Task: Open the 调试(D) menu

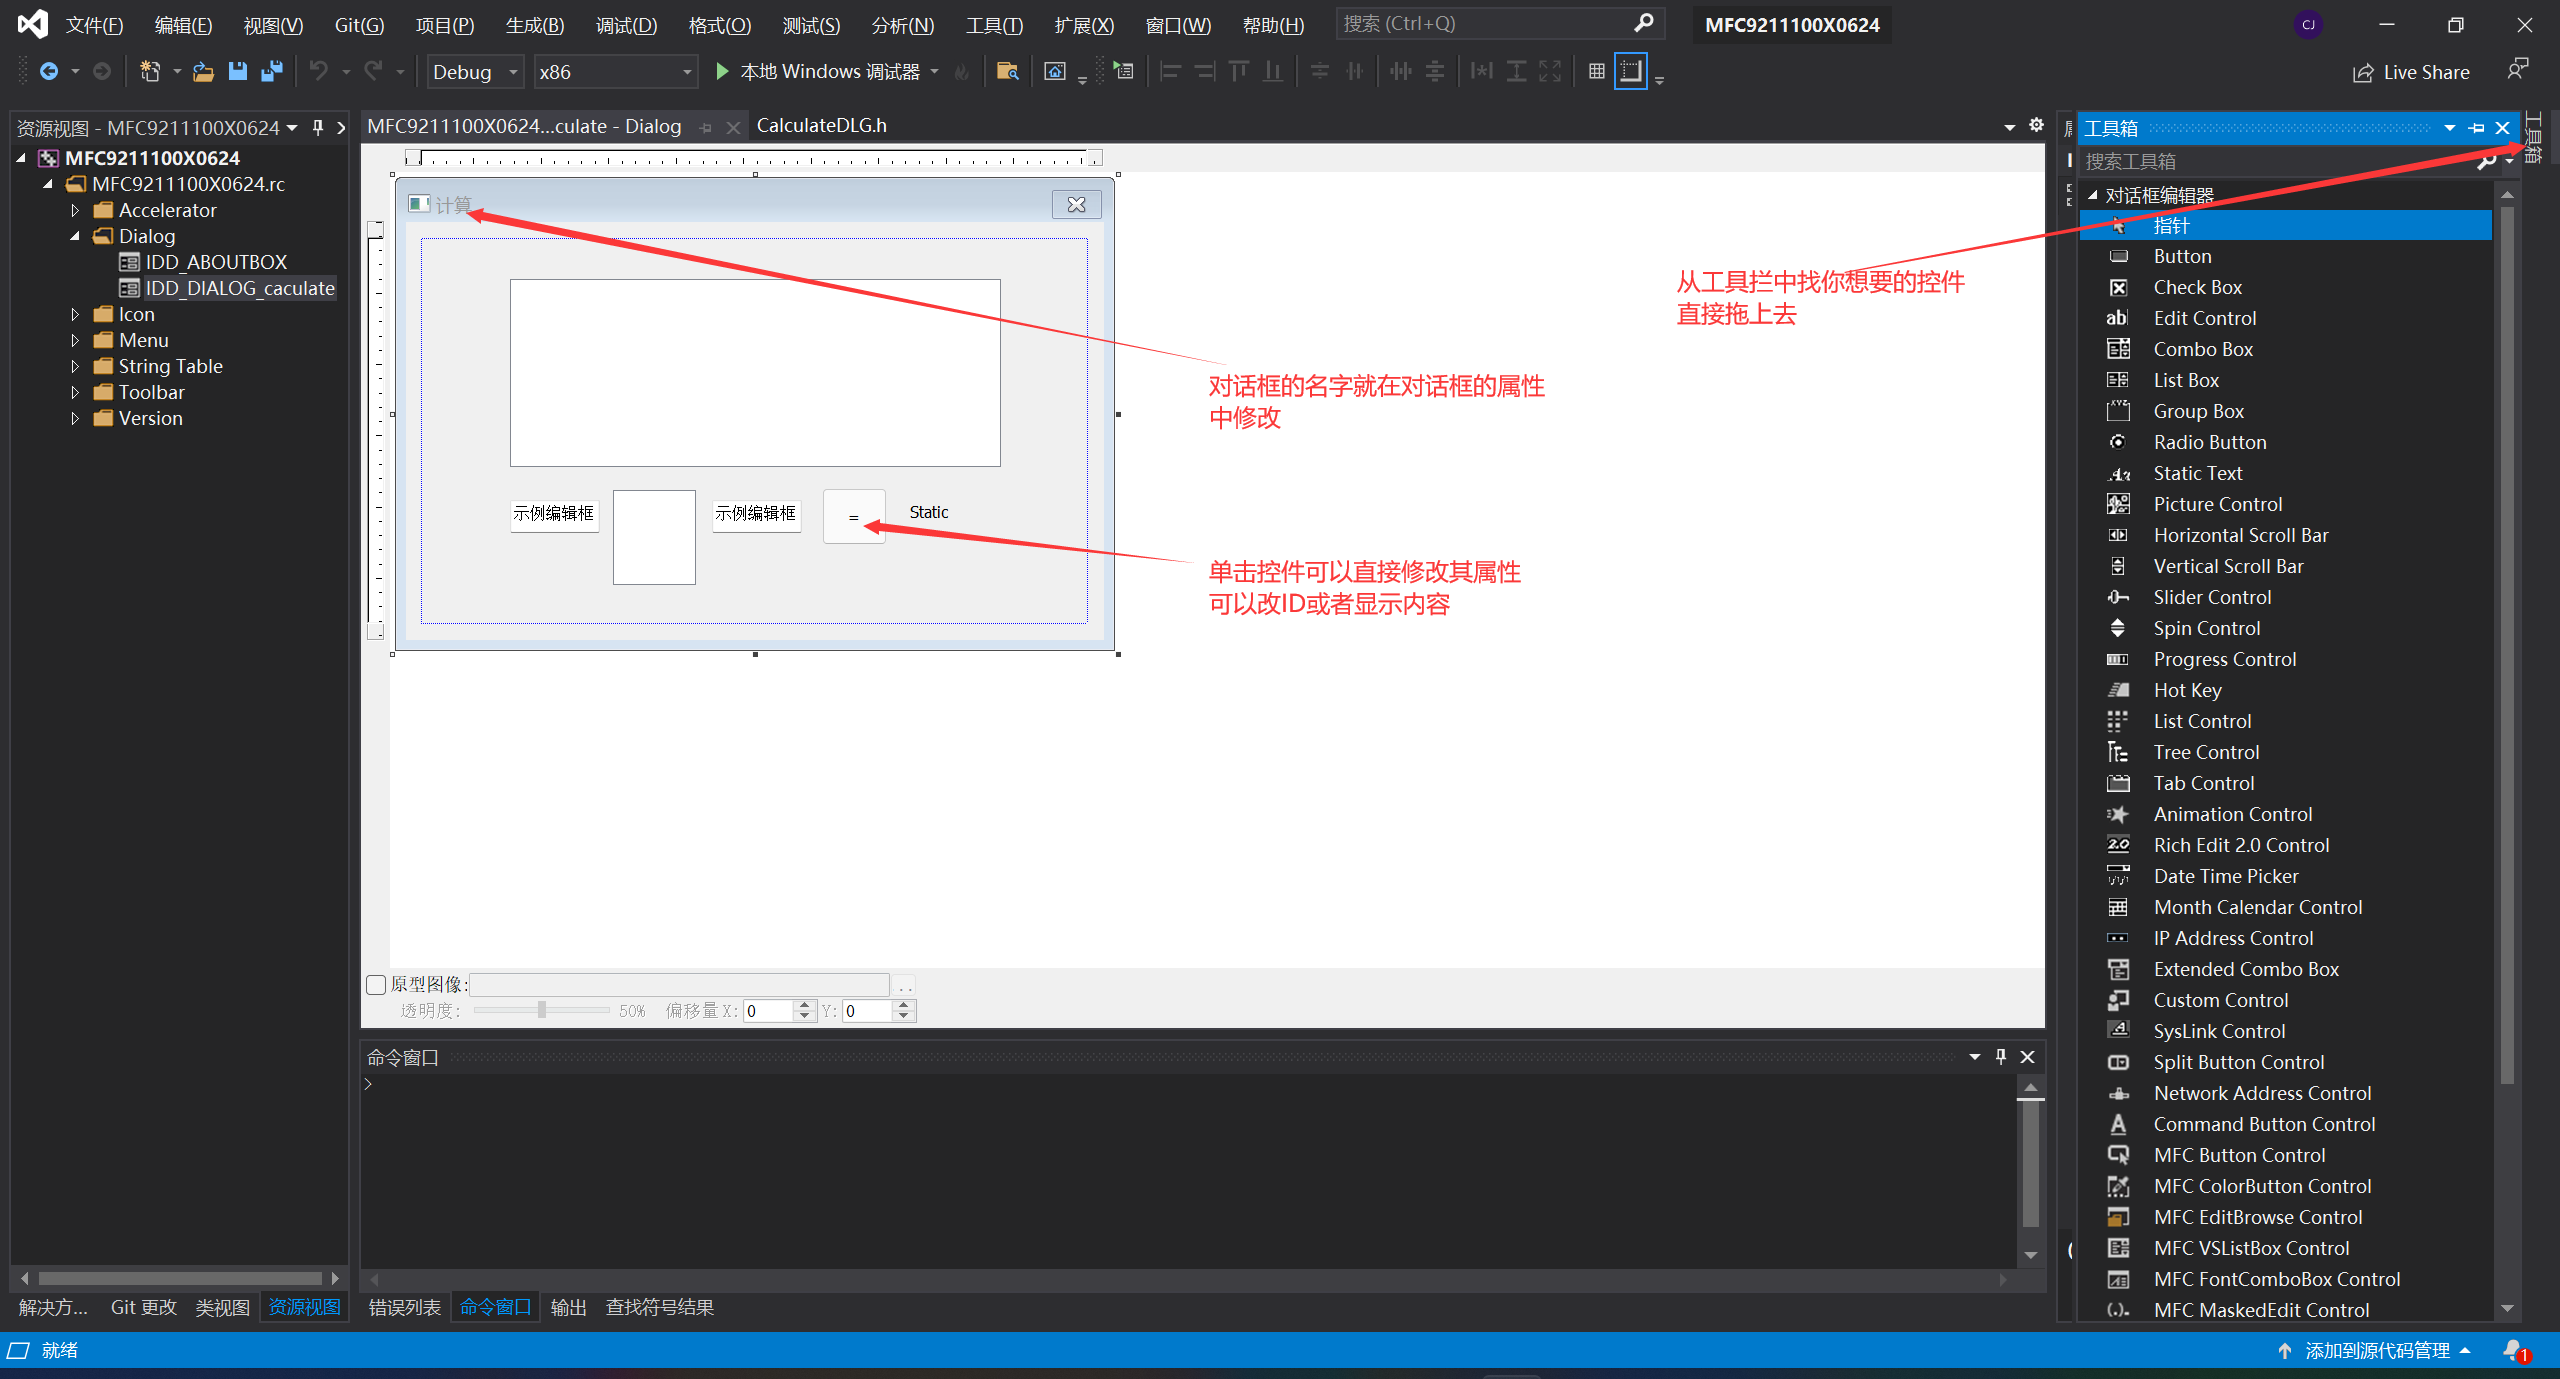Action: 626,25
